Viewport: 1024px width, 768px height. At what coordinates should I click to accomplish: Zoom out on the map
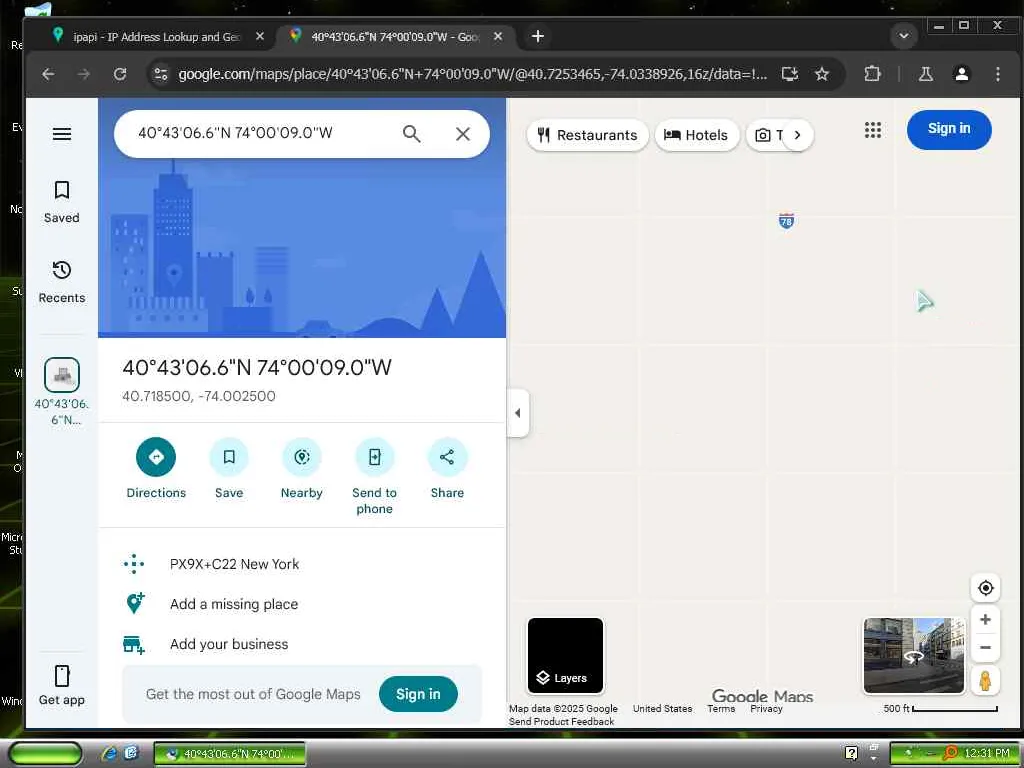pos(985,648)
